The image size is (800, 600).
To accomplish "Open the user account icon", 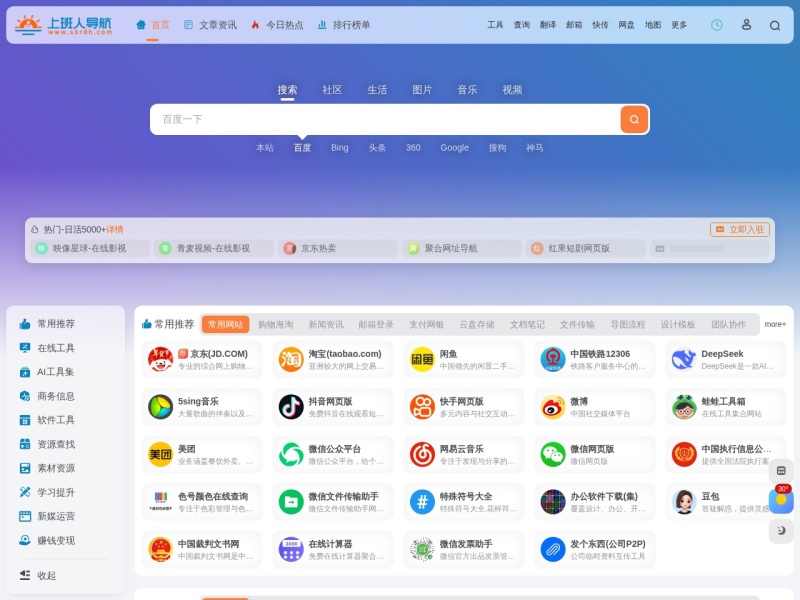I will (746, 24).
